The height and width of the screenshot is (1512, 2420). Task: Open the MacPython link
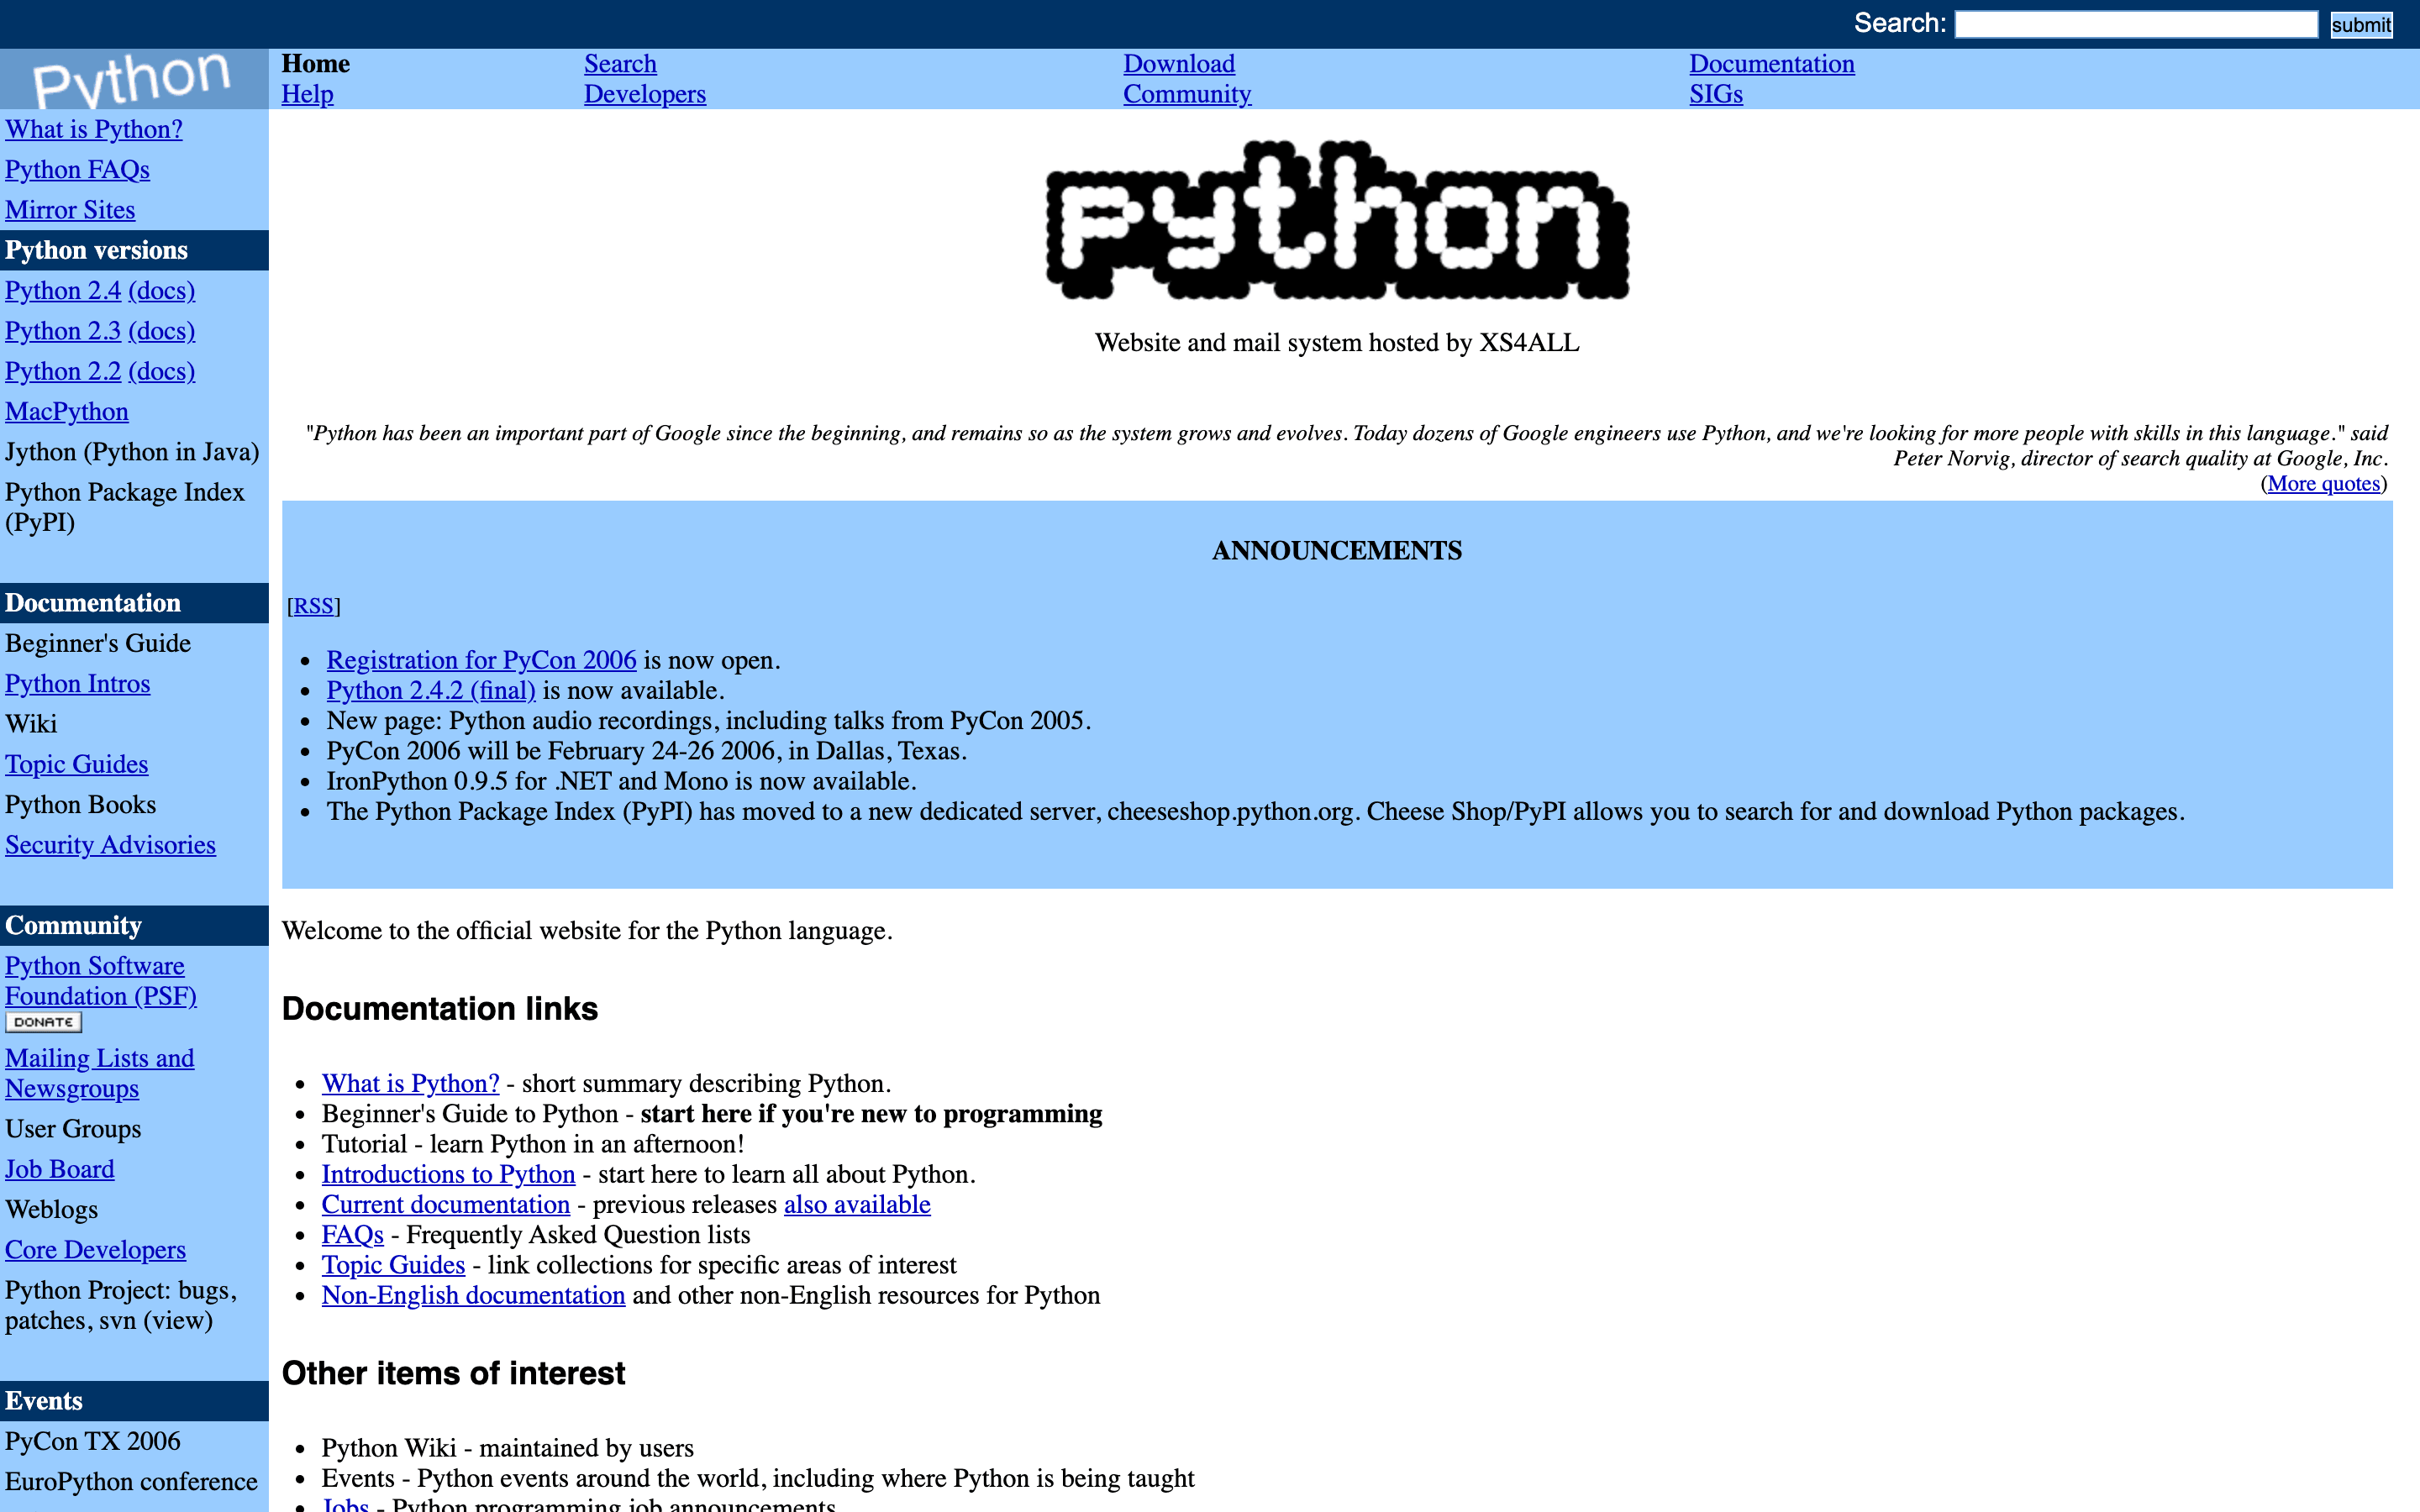pyautogui.click(x=67, y=412)
